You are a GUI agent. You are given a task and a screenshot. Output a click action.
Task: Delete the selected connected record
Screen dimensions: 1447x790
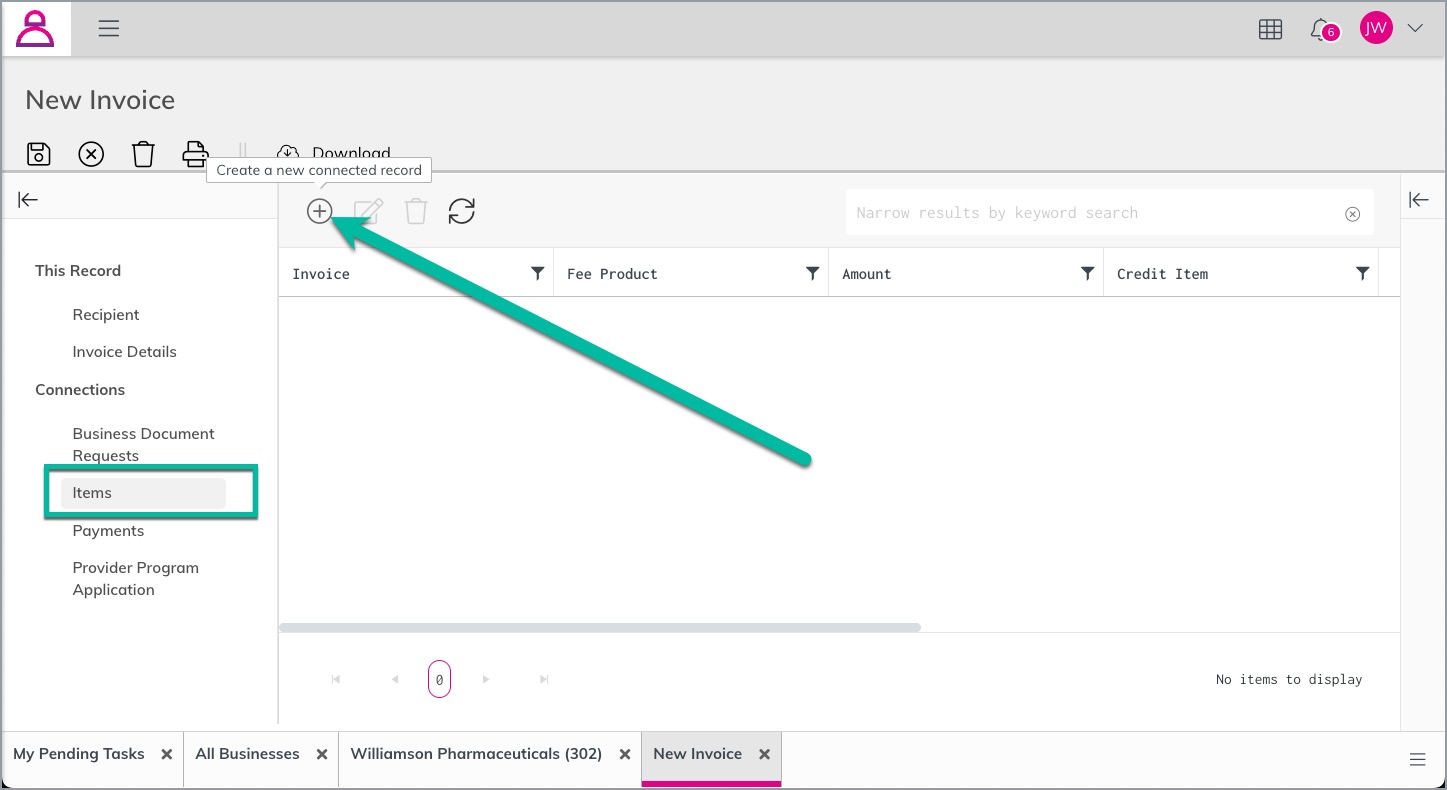(416, 211)
